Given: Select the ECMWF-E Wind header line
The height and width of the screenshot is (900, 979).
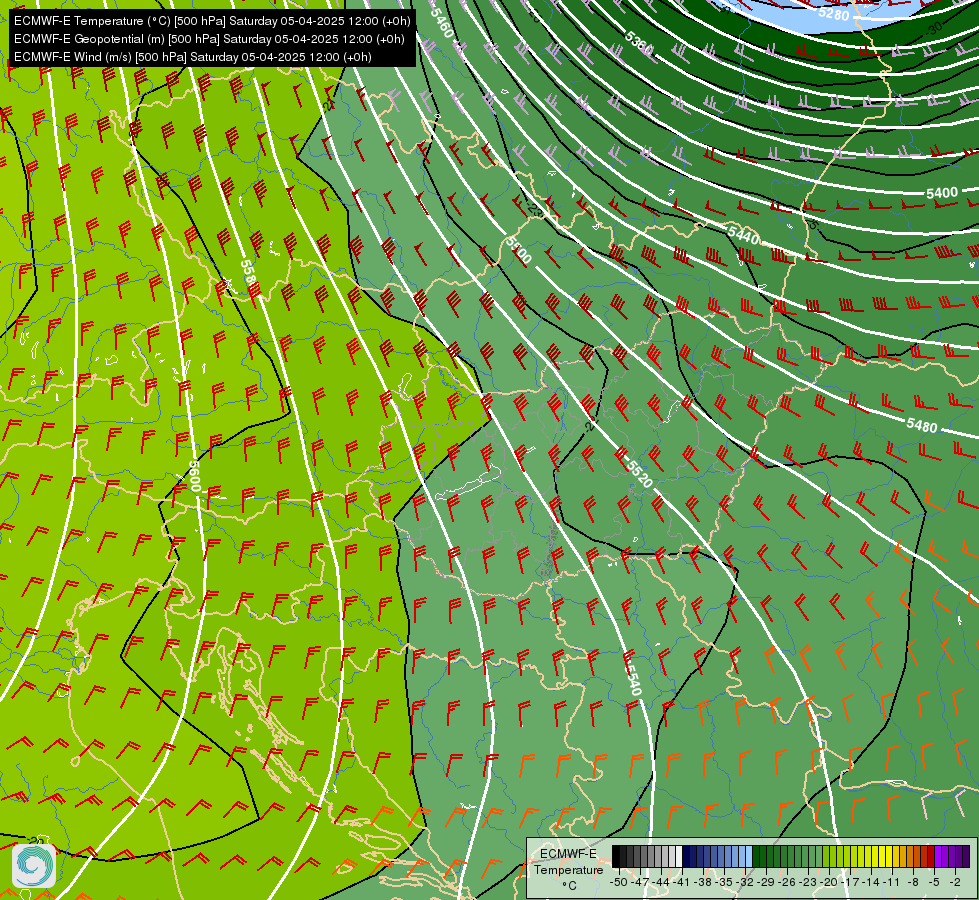Looking at the screenshot, I should point(193,57).
